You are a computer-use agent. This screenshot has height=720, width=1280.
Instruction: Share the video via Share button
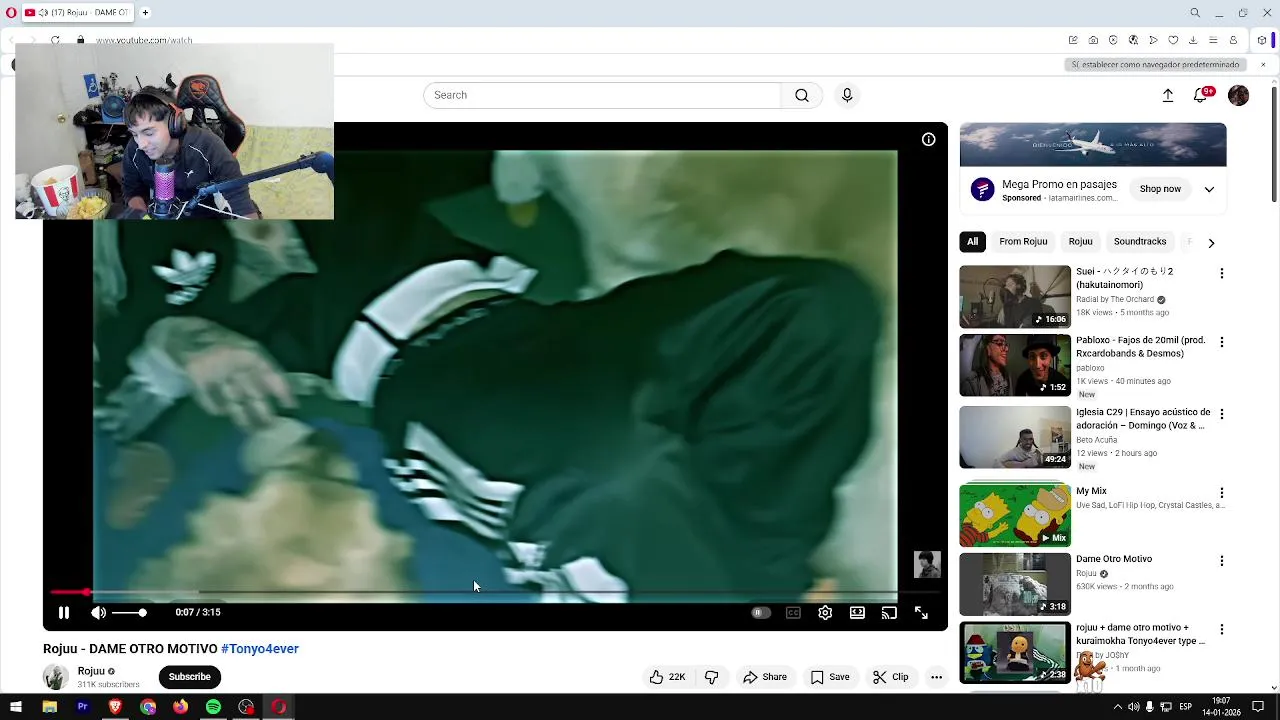pyautogui.click(x=765, y=677)
